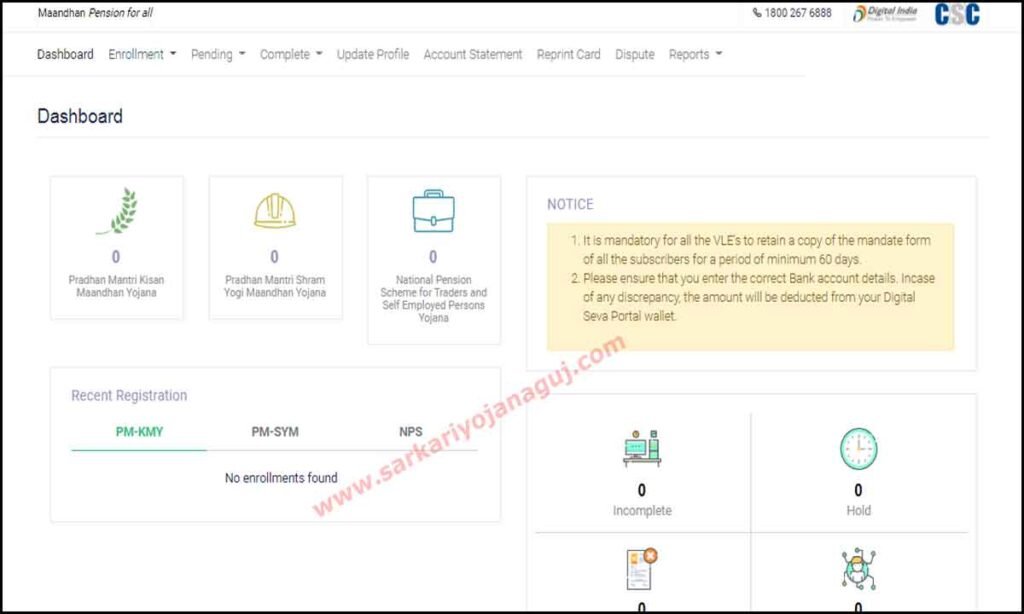This screenshot has height=614, width=1024.
Task: Open the Reprint Card page
Action: [569, 54]
